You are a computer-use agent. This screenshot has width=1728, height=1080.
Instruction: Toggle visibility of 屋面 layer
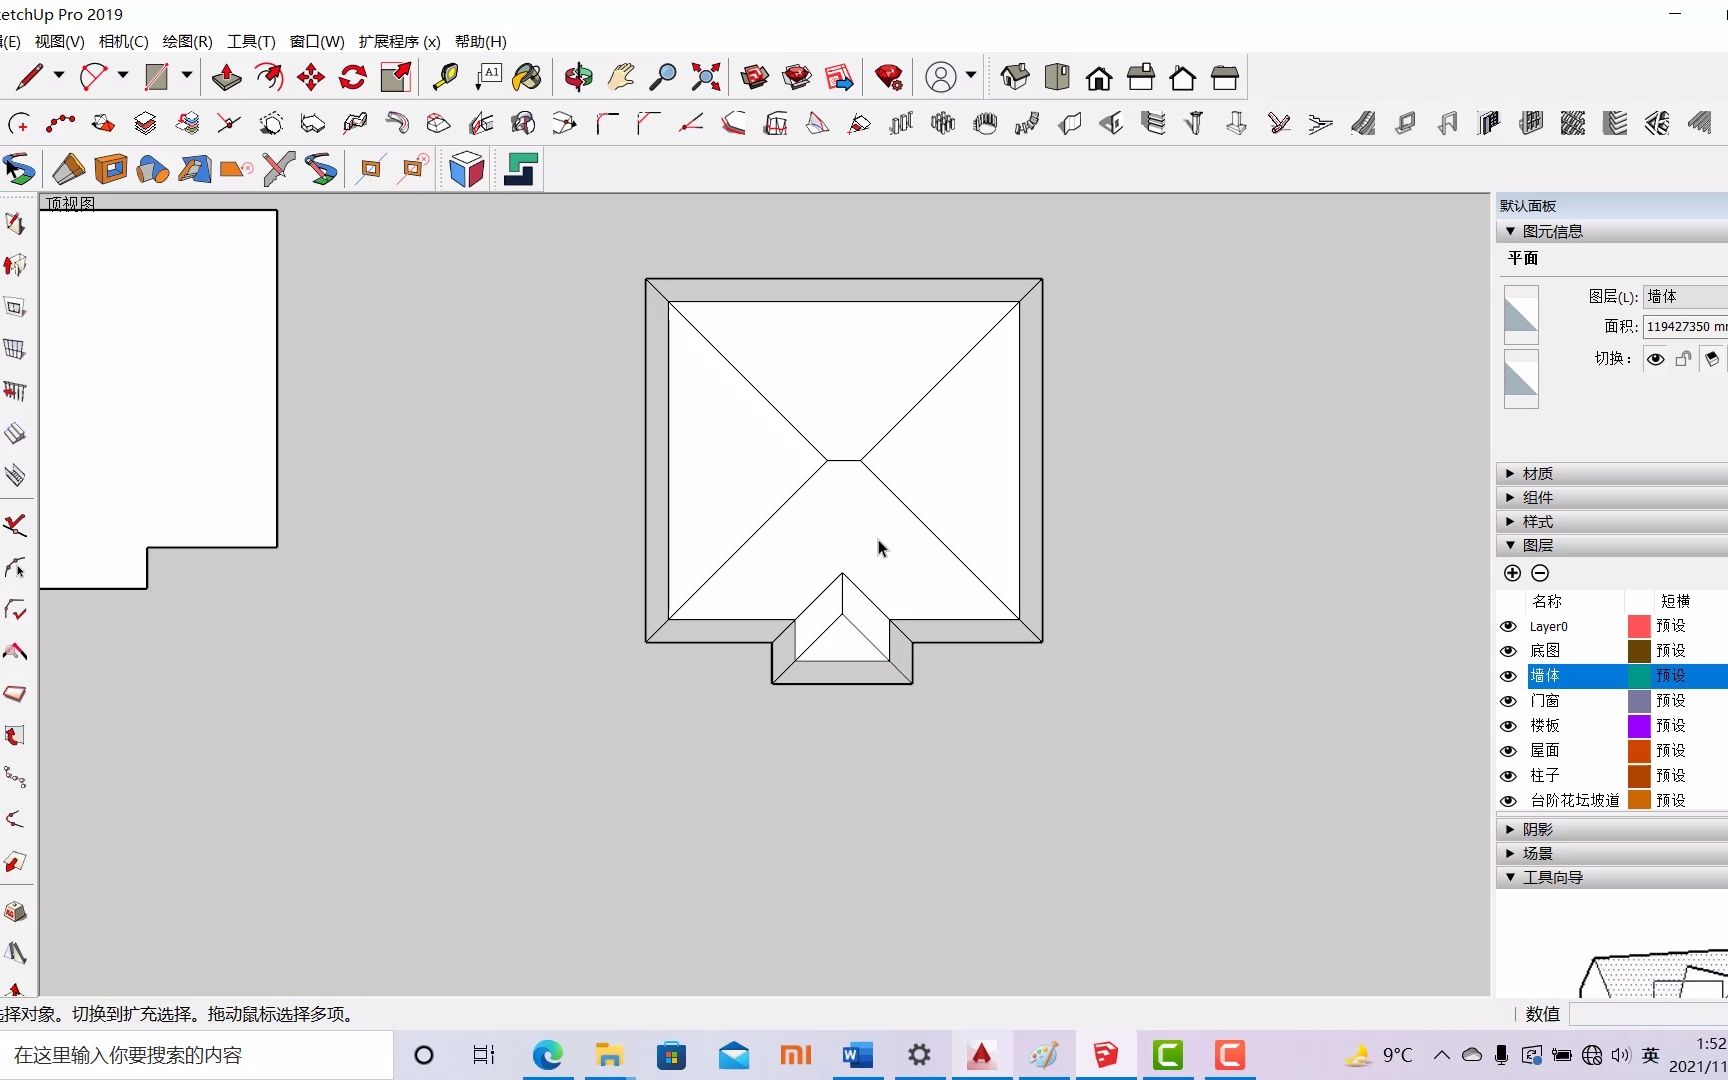point(1508,751)
